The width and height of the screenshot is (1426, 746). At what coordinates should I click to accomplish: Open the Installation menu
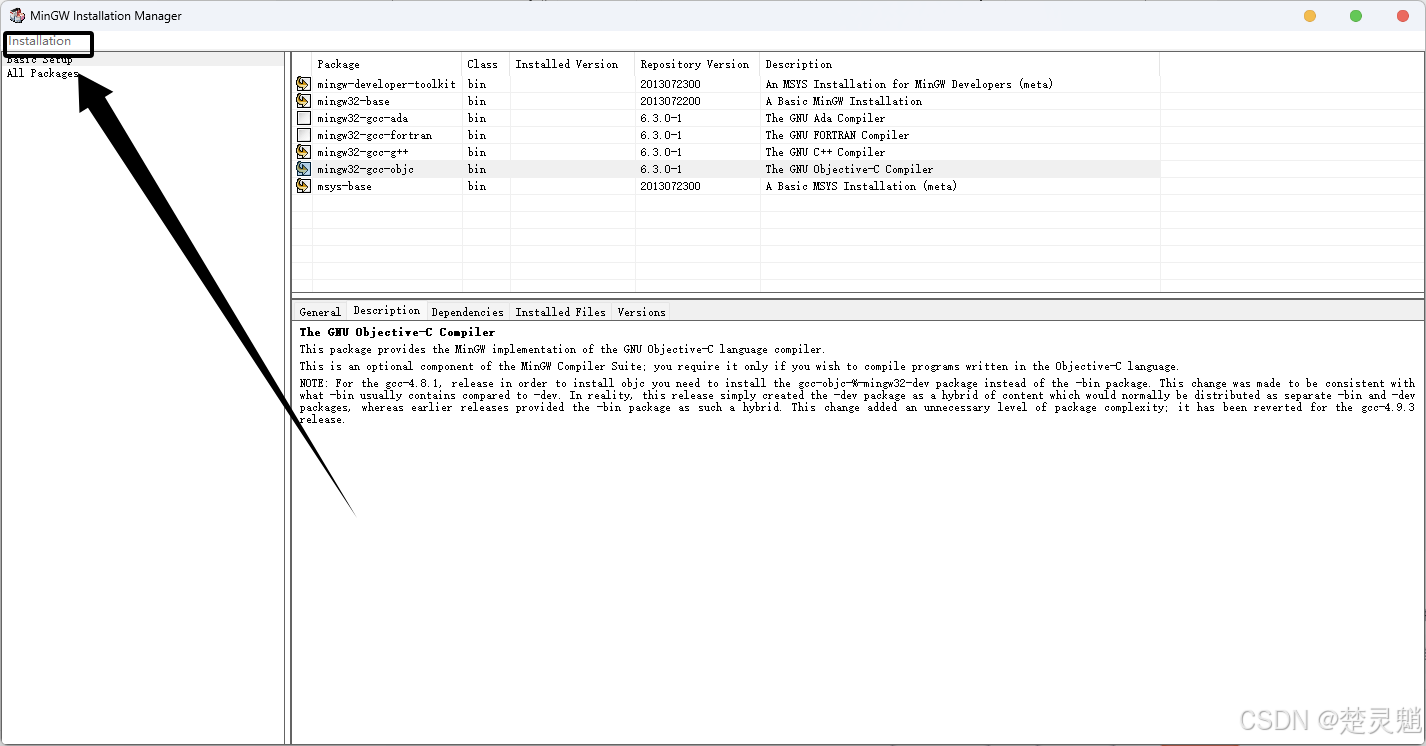[x=40, y=41]
